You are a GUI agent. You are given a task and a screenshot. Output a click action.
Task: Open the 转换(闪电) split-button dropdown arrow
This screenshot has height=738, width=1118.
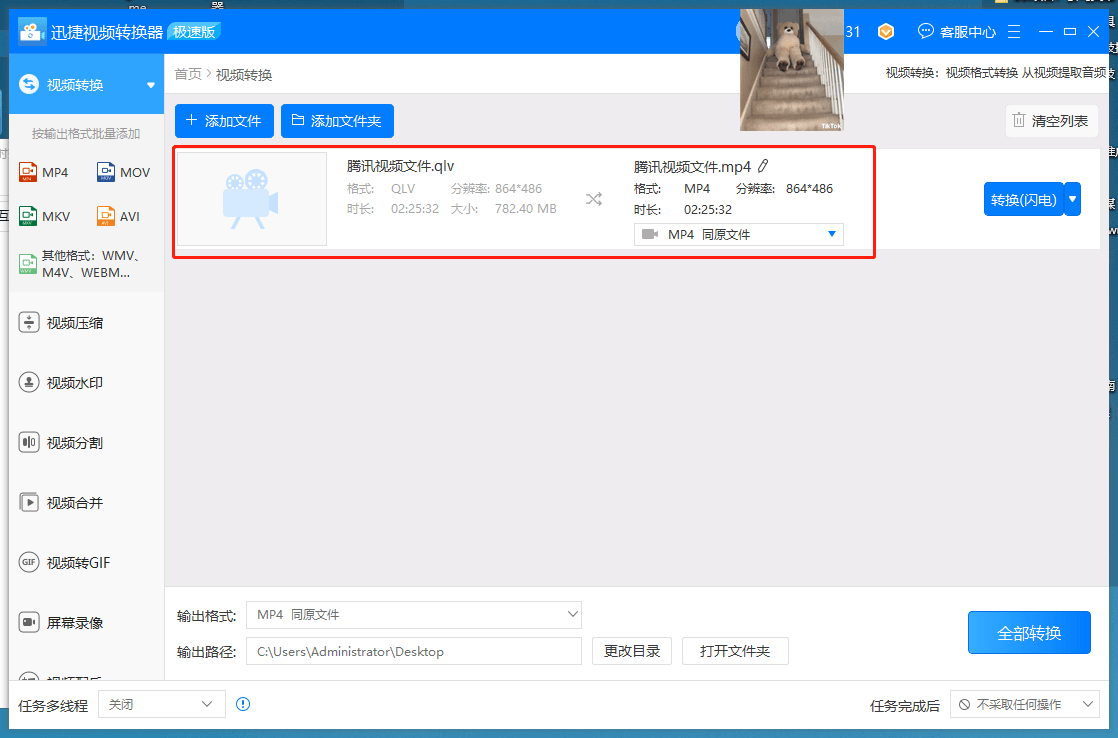coord(1071,199)
